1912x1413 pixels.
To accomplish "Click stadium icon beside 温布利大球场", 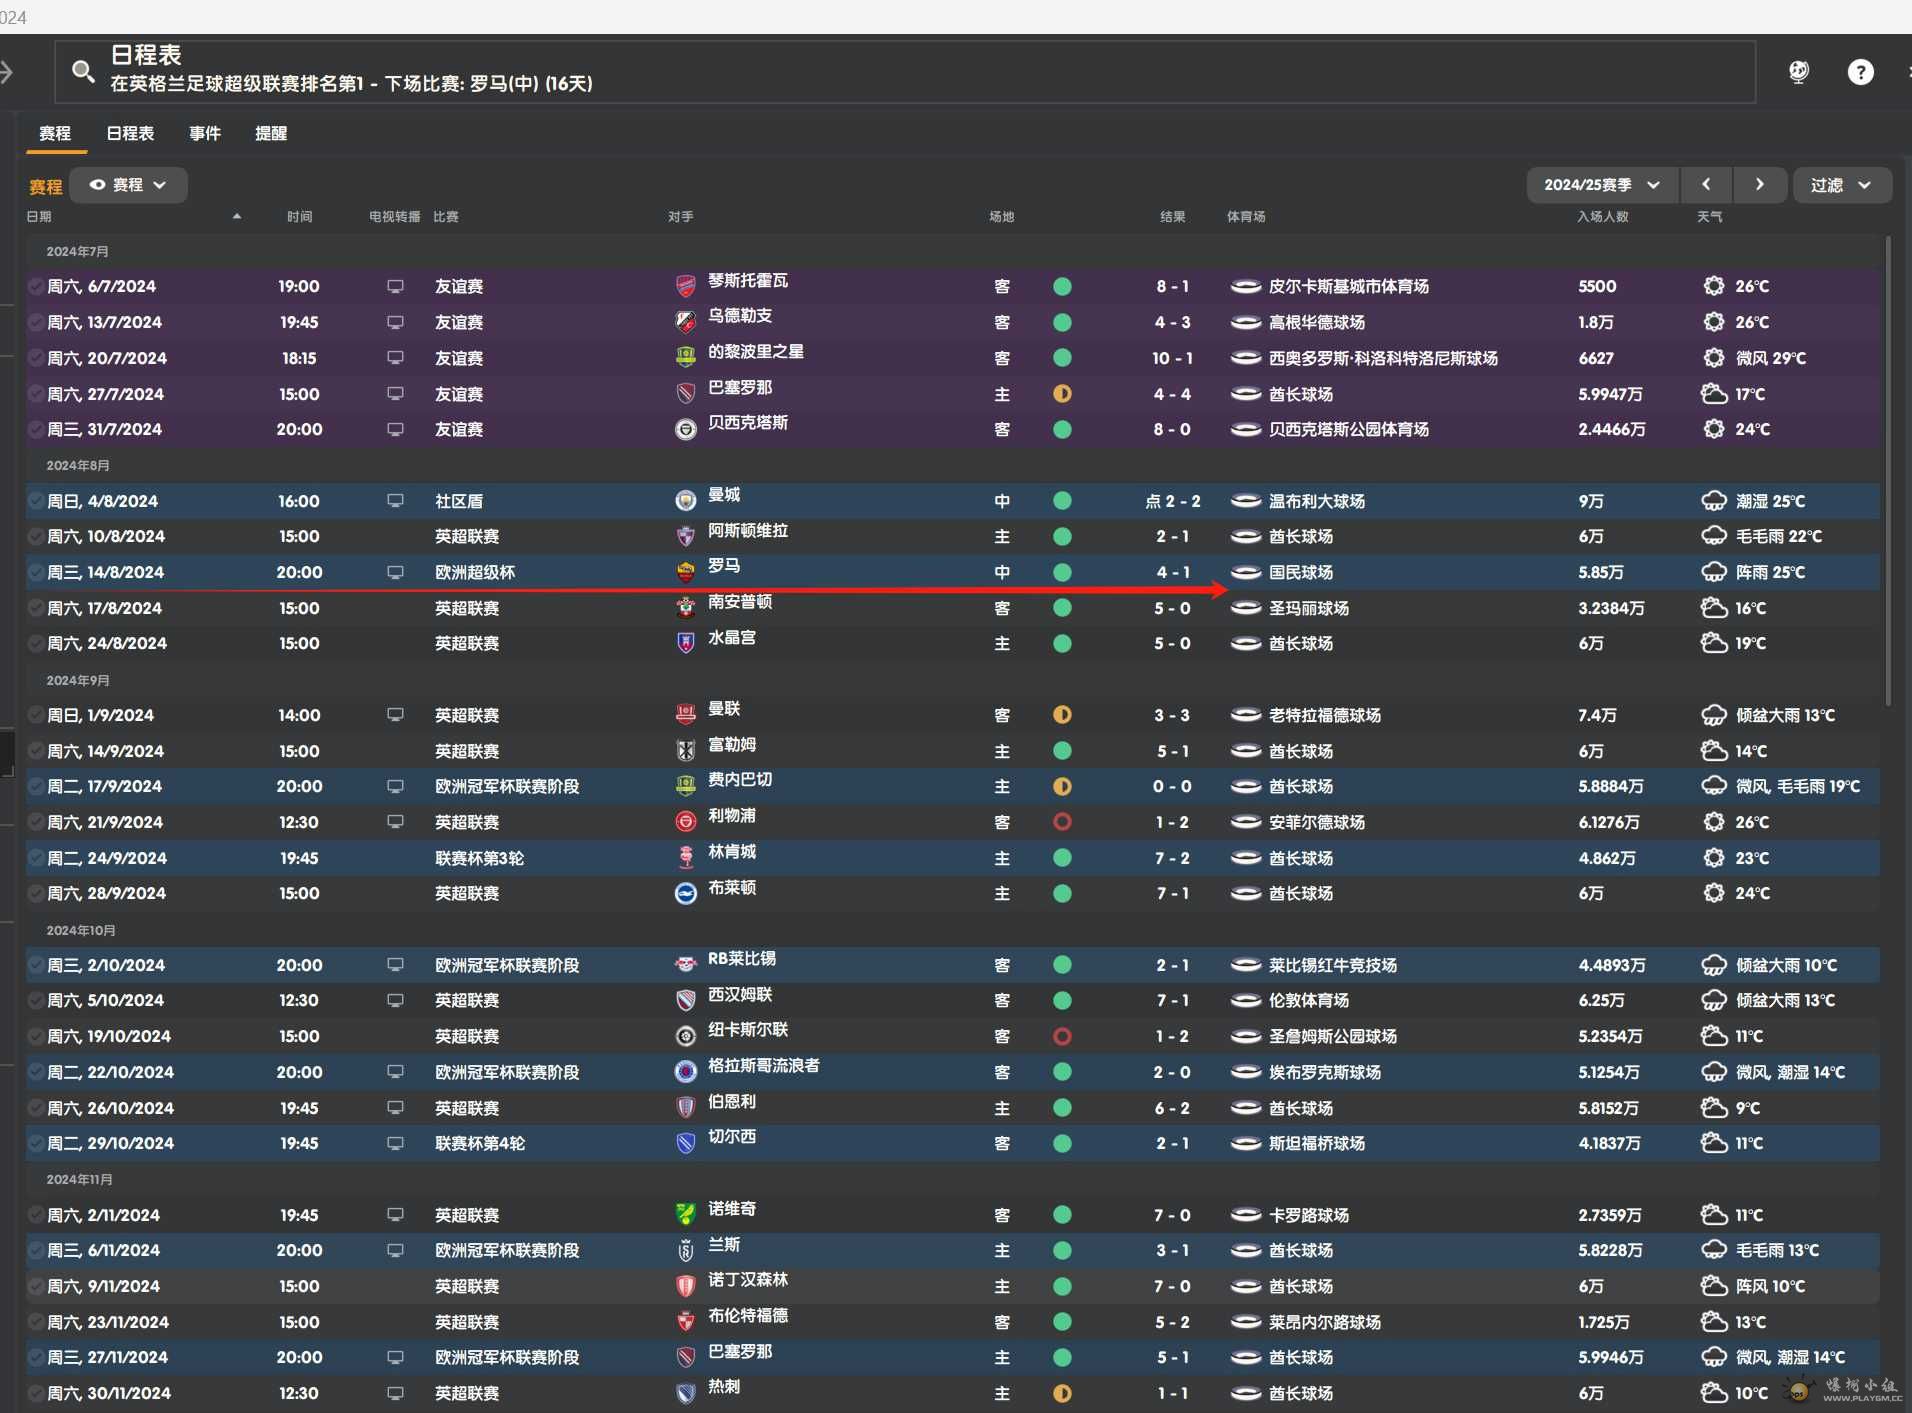I will point(1245,501).
